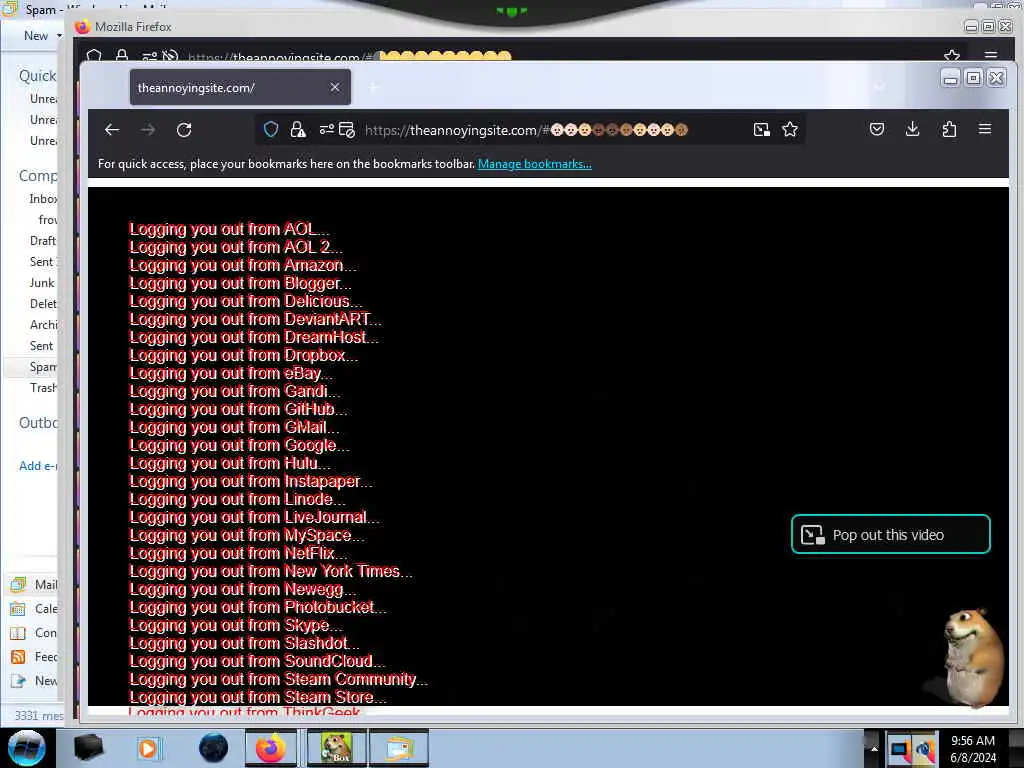Click the padlock site security icon
The height and width of the screenshot is (768, 1024).
[x=298, y=129]
